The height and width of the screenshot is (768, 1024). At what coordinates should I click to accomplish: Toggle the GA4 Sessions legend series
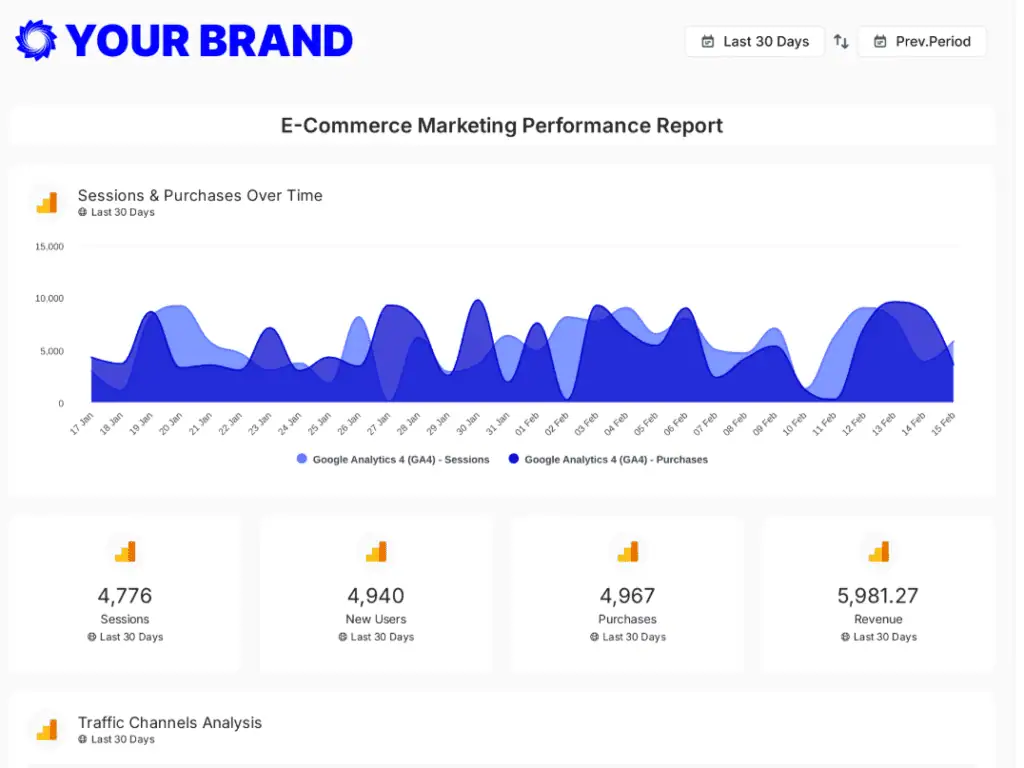click(x=400, y=460)
